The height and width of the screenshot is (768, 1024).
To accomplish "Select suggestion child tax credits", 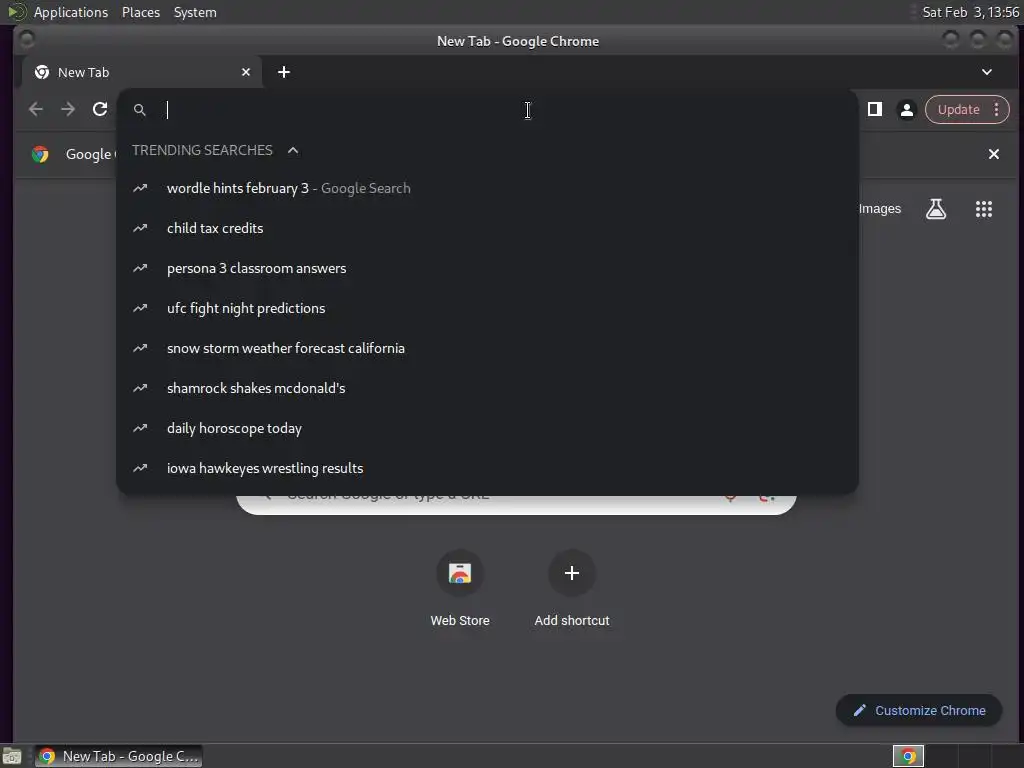I will (487, 228).
